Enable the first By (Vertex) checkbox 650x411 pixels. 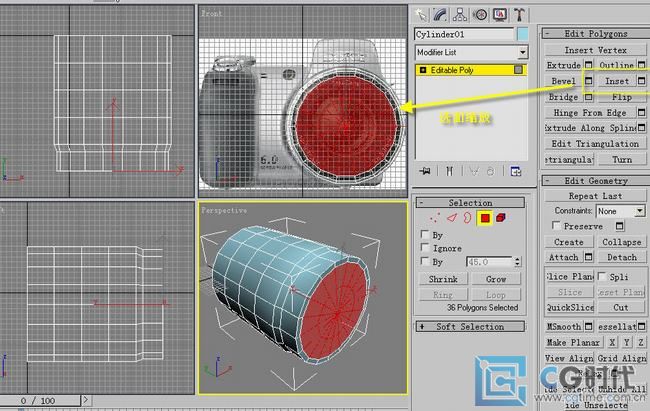coord(424,234)
